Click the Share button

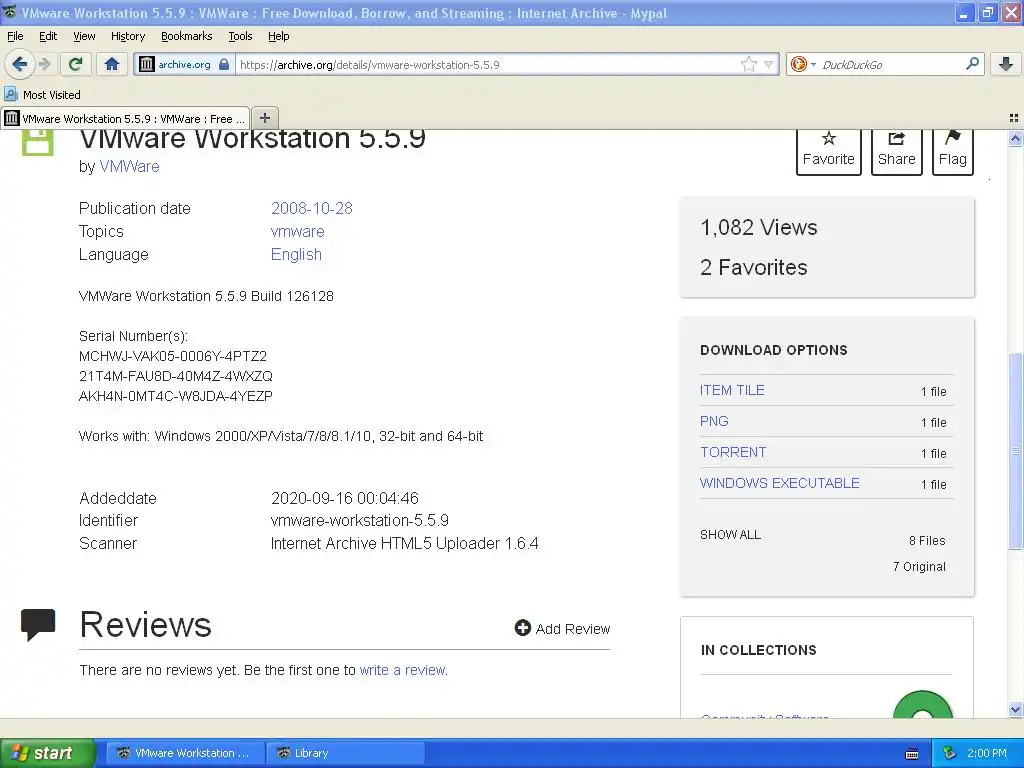[896, 152]
